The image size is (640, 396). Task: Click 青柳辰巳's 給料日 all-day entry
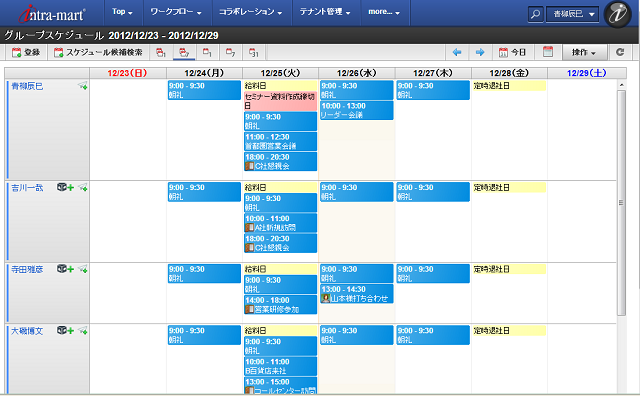coord(280,86)
